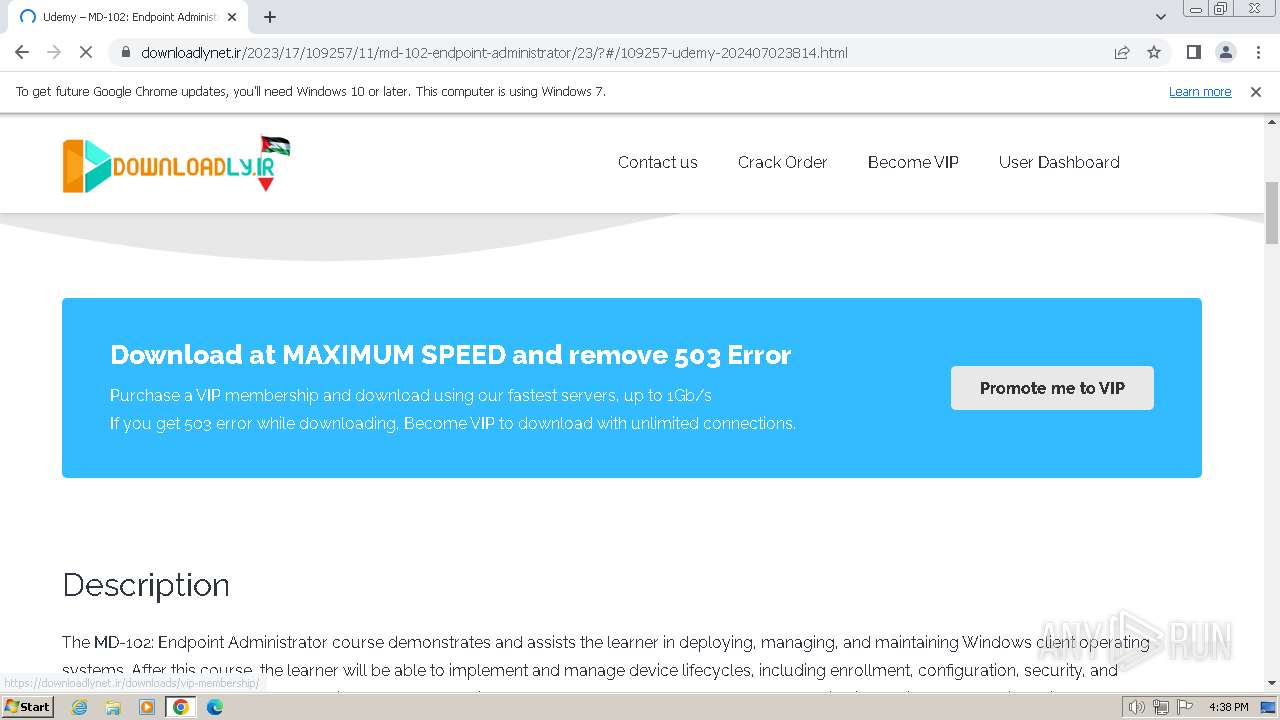Click the network tray icon
The image size is (1280, 720).
(1160, 707)
